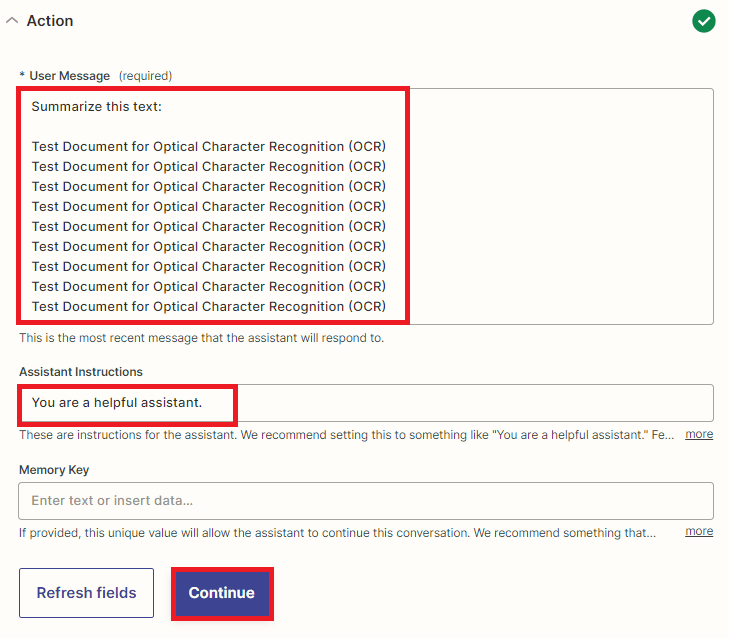Click helper text below User Message box

tap(200, 338)
